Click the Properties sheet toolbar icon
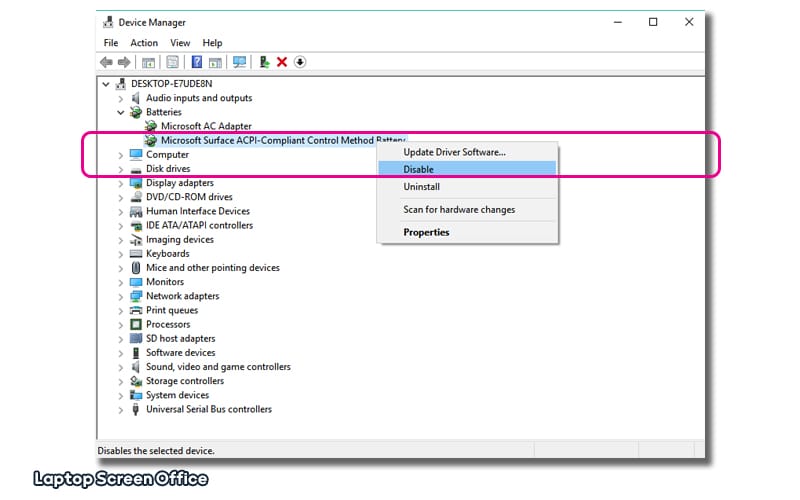Image resolution: width=800 pixels, height=500 pixels. (x=172, y=62)
